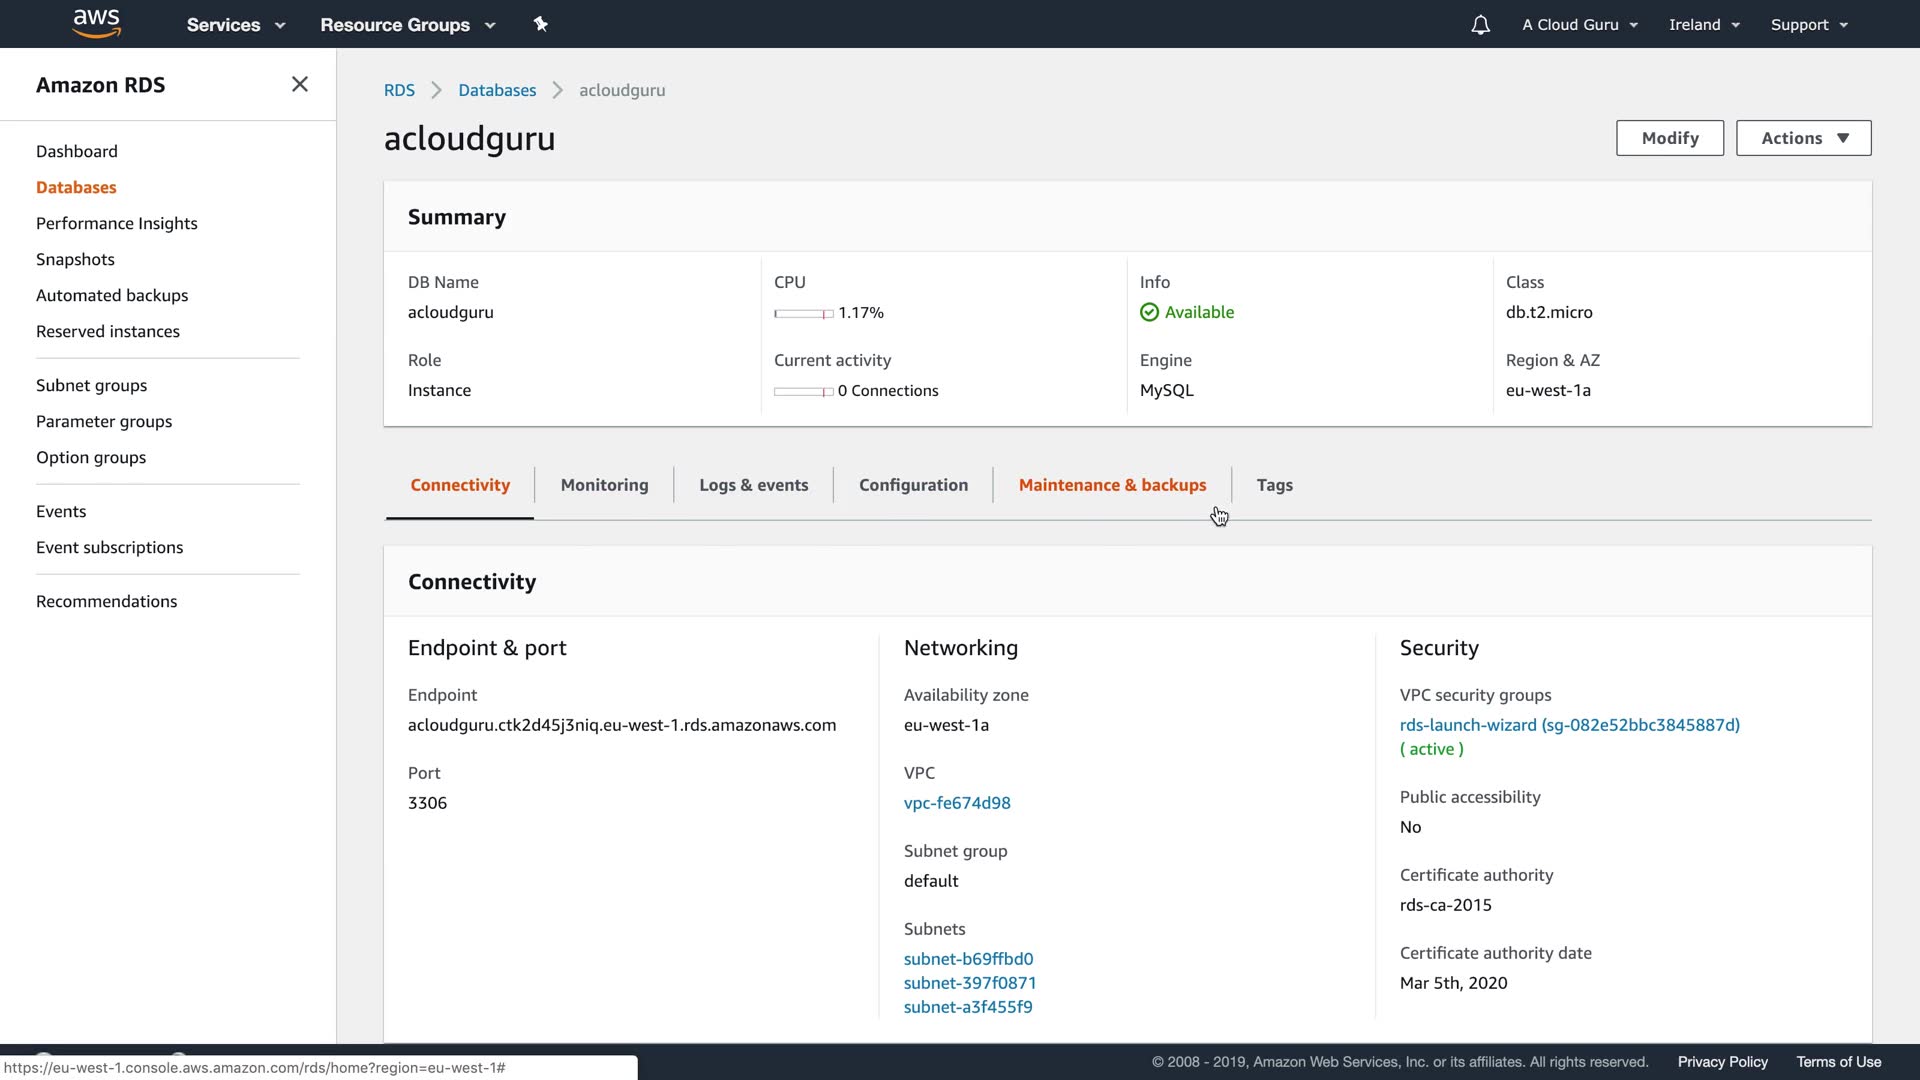Open the Resource Groups dropdown
The image size is (1920, 1080).
click(x=407, y=25)
